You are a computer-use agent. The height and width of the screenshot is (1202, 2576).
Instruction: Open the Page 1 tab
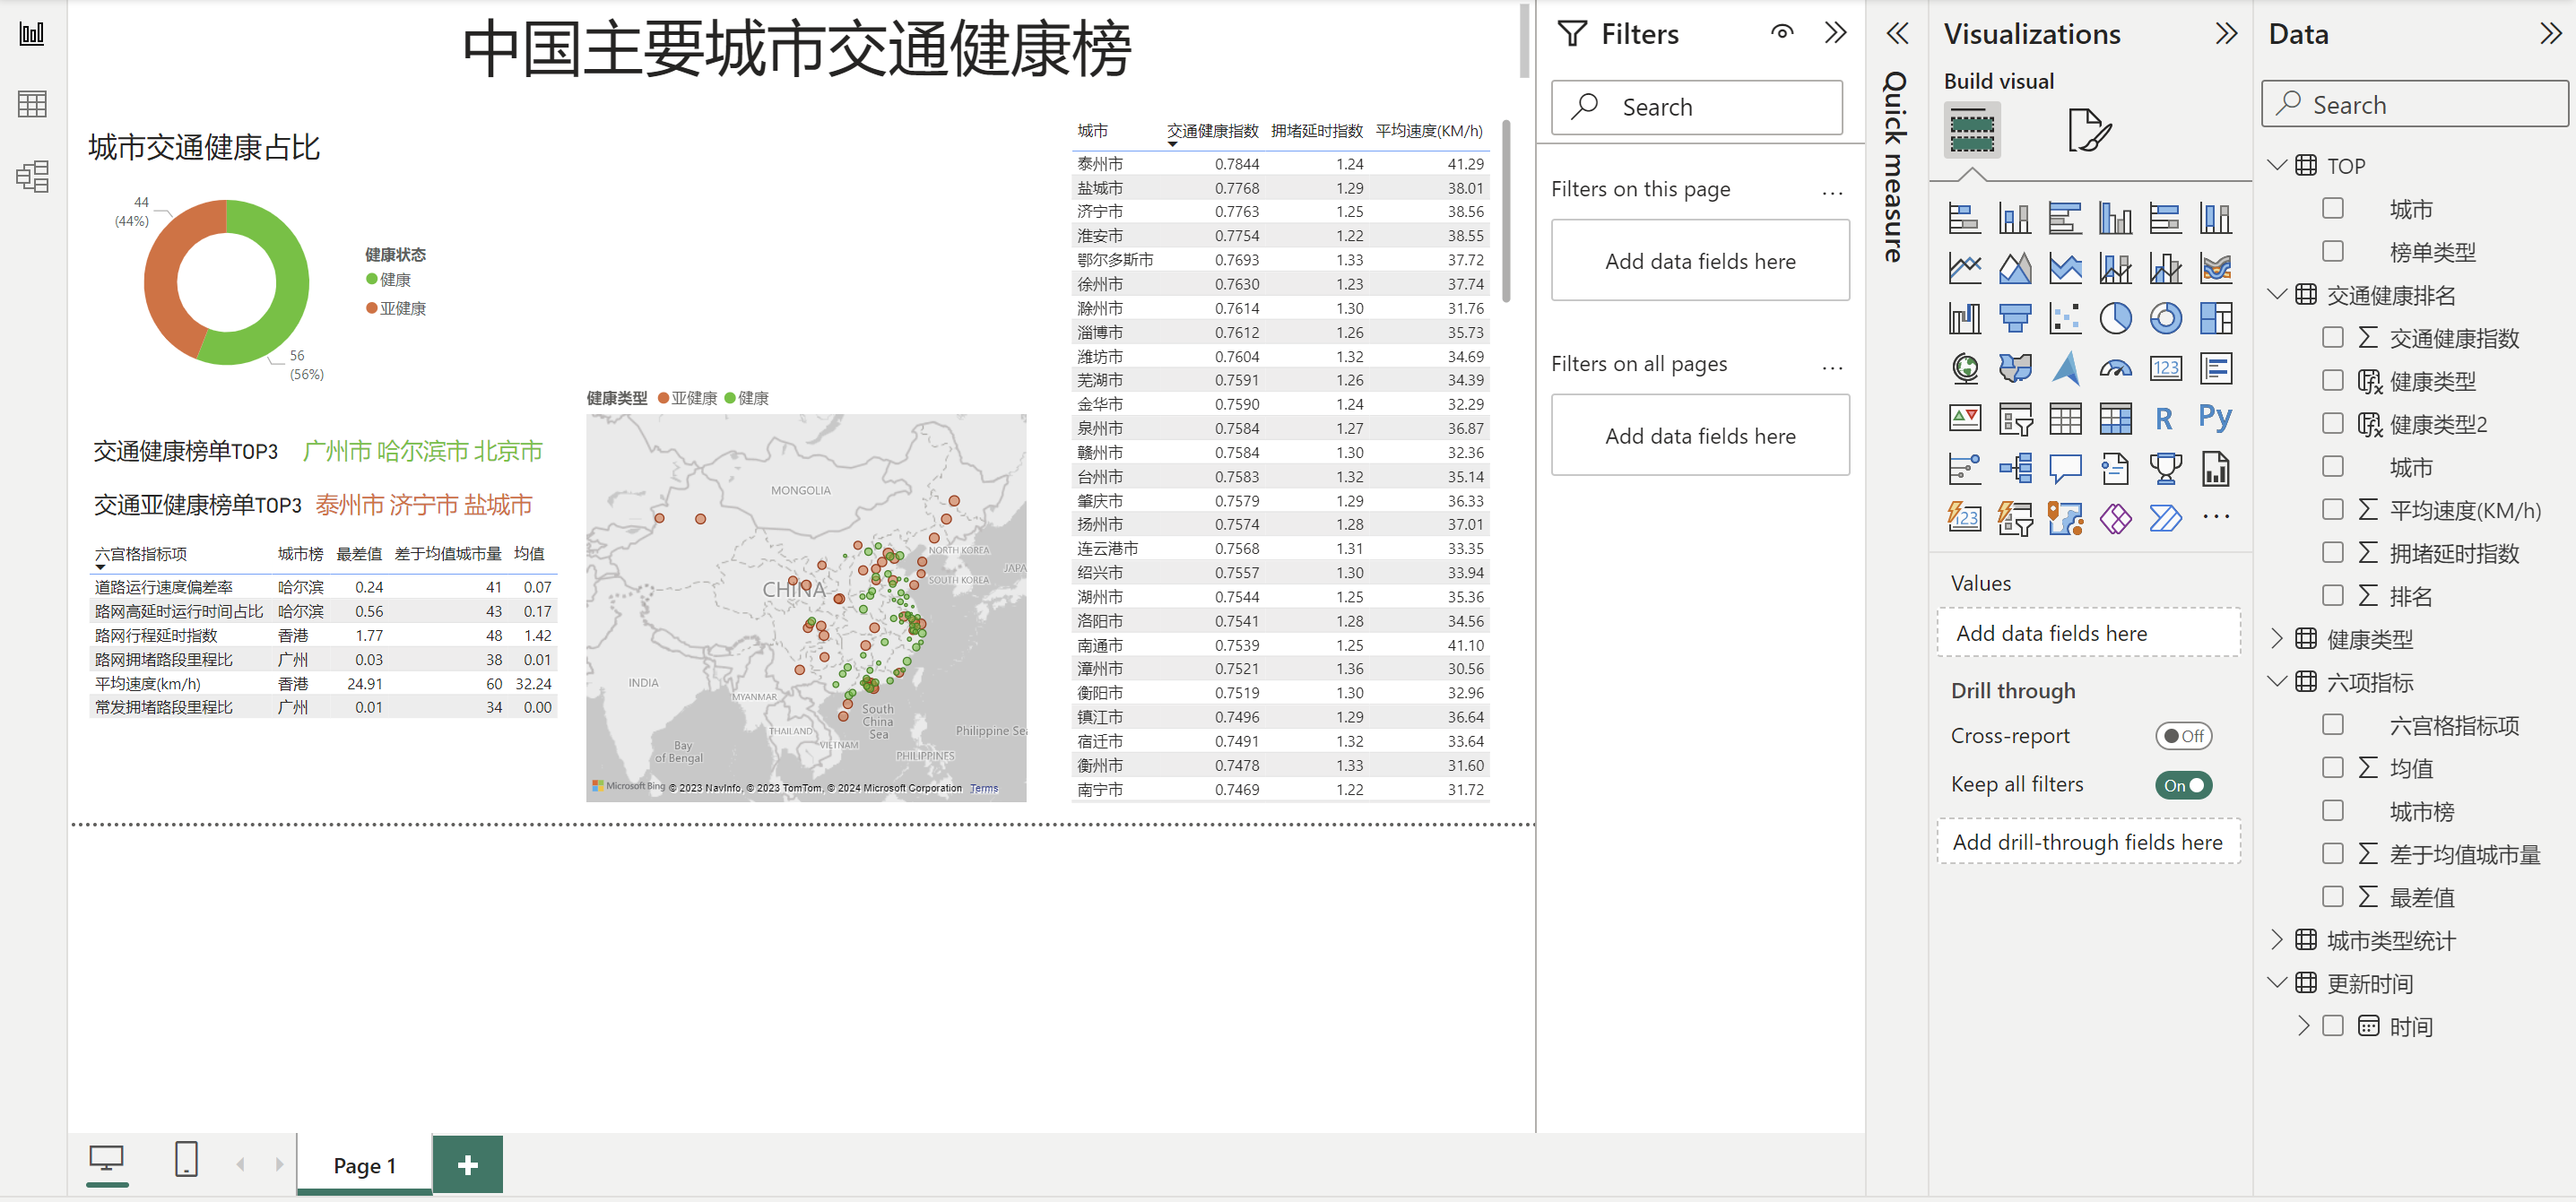point(364,1165)
